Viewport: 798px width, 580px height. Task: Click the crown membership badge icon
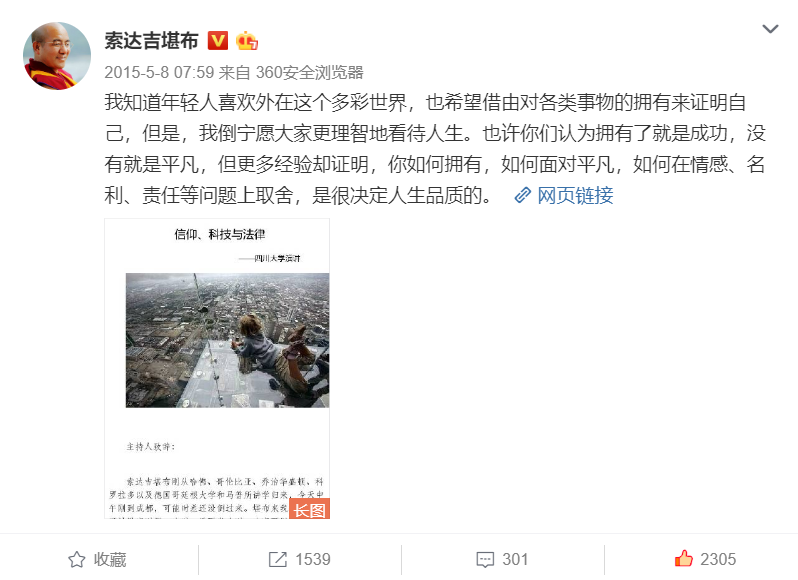pos(247,41)
